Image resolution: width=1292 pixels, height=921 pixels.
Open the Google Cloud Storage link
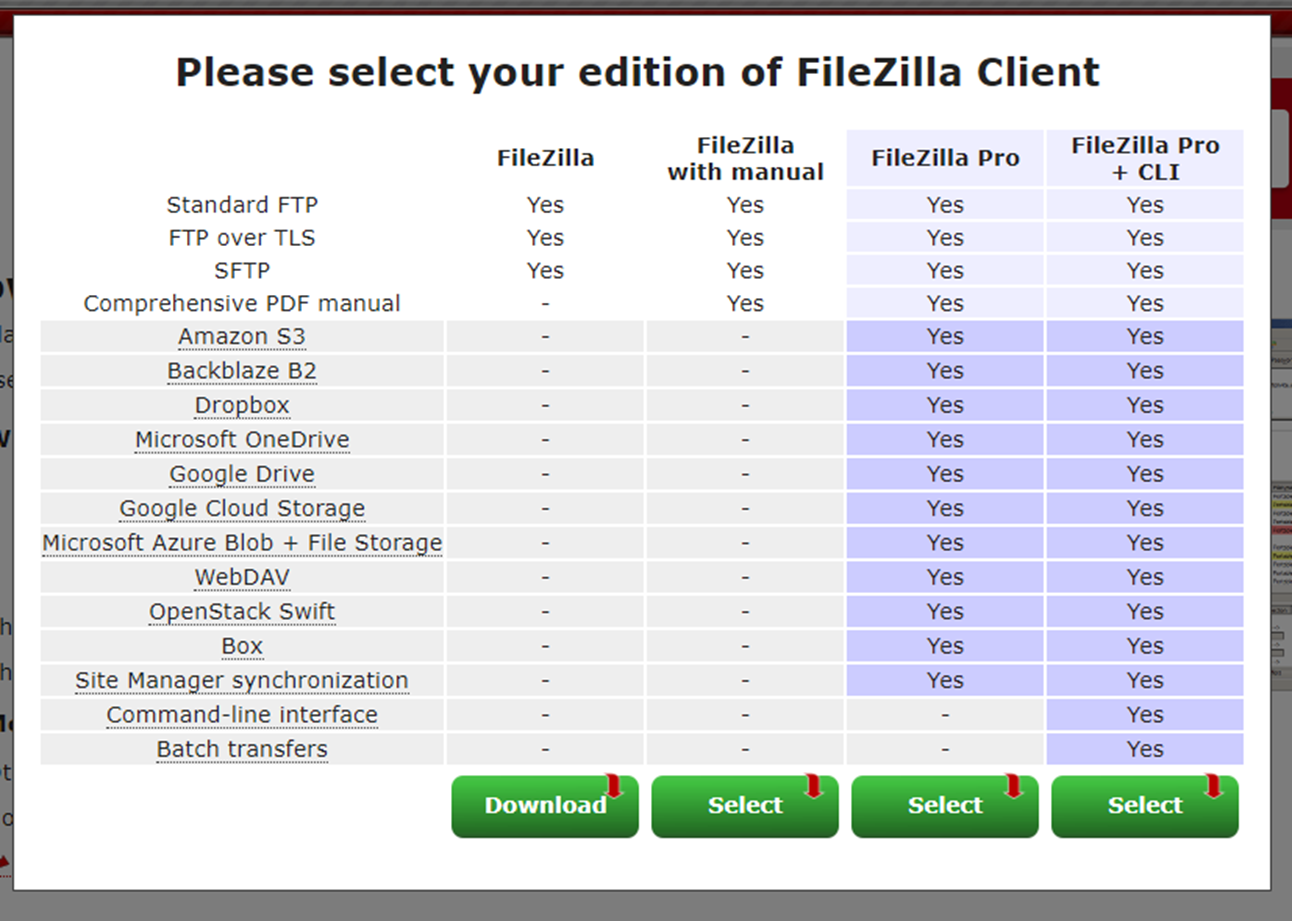[x=242, y=508]
